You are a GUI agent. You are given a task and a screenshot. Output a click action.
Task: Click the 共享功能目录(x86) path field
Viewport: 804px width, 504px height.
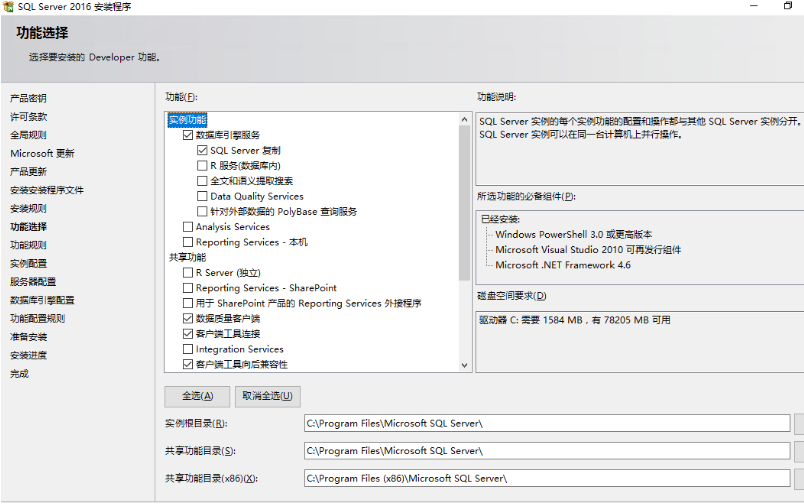pyautogui.click(x=547, y=478)
